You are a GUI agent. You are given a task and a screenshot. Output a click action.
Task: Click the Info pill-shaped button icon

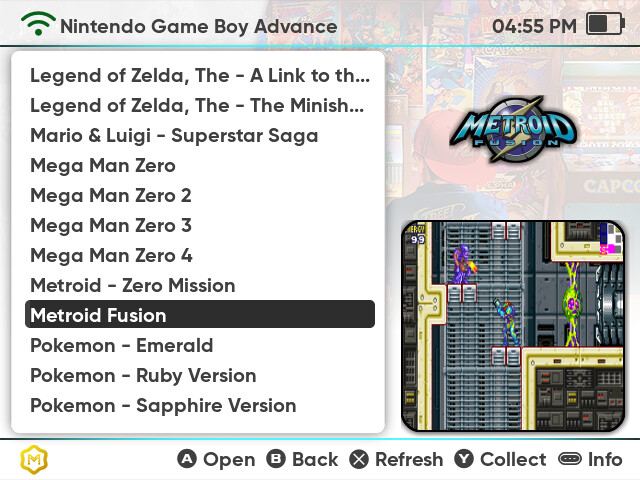pyautogui.click(x=570, y=460)
